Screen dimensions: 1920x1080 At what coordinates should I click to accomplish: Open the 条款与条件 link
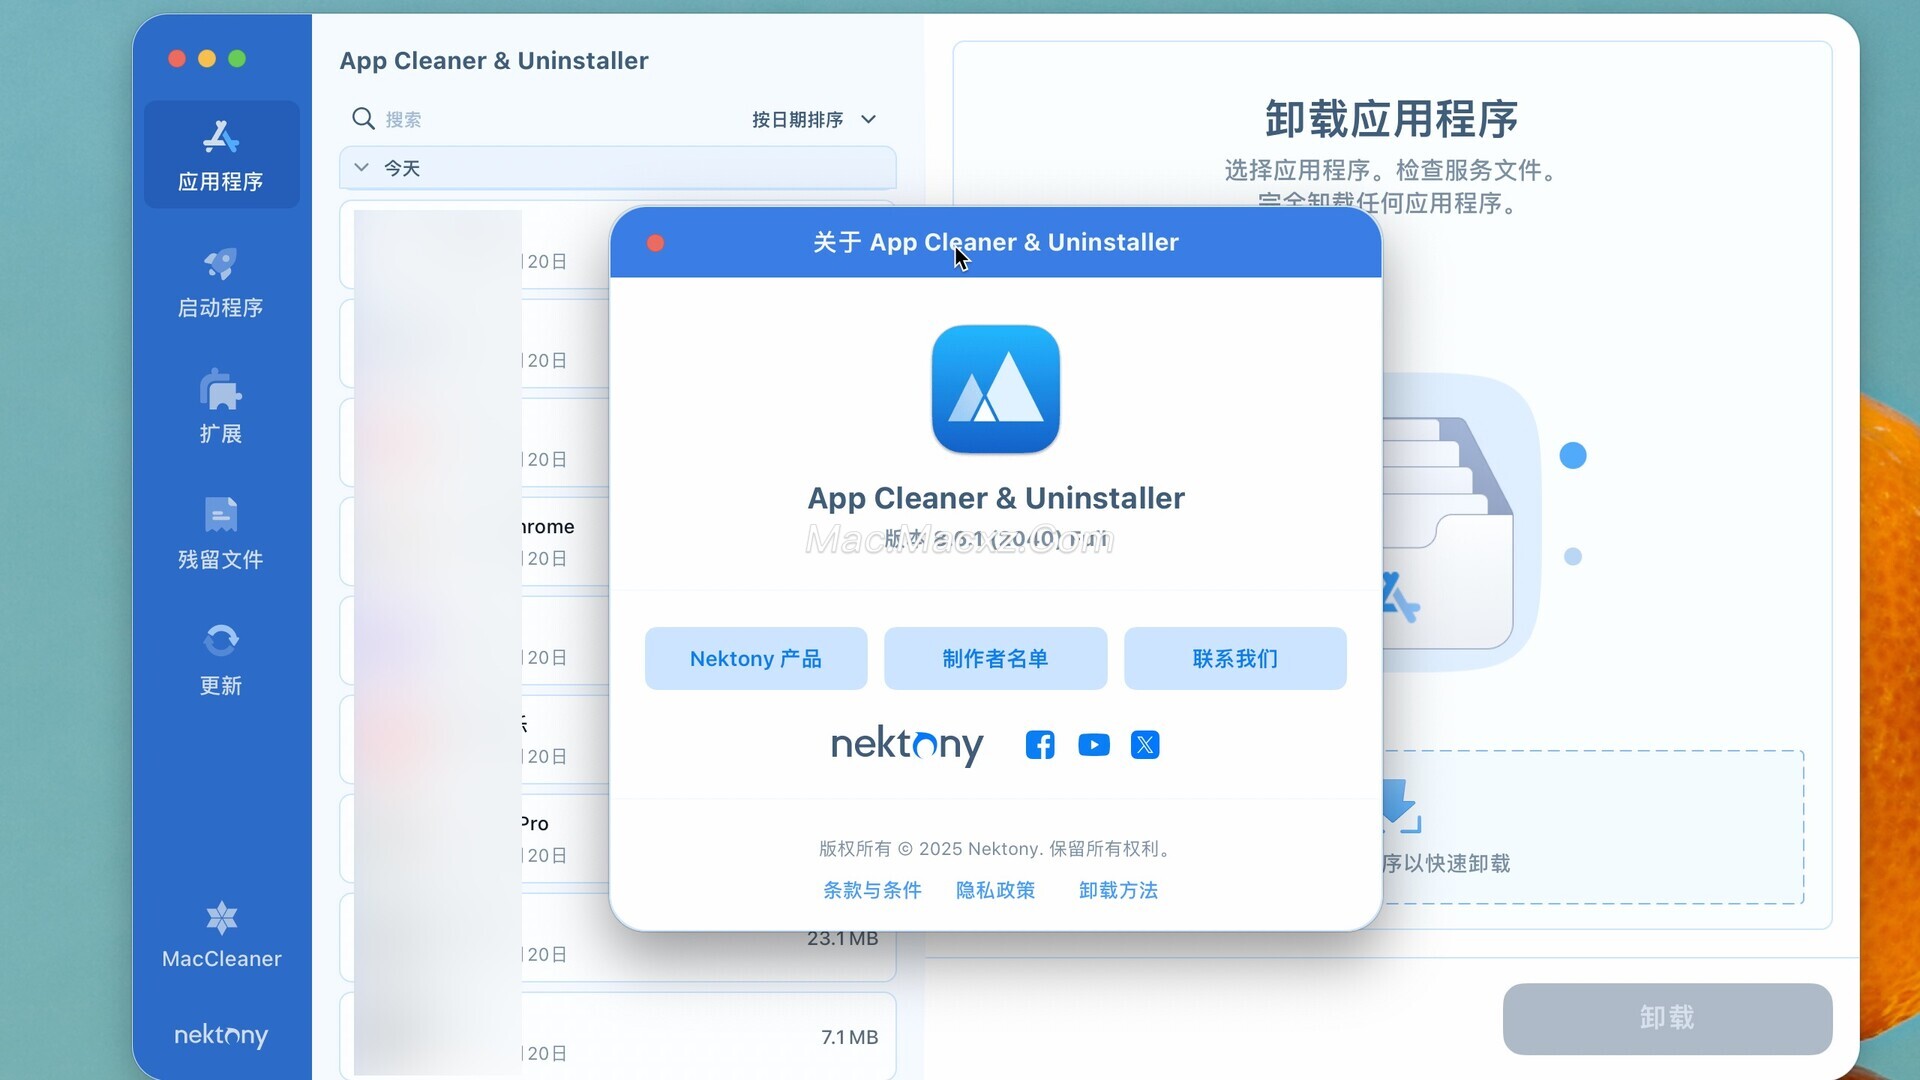click(872, 890)
